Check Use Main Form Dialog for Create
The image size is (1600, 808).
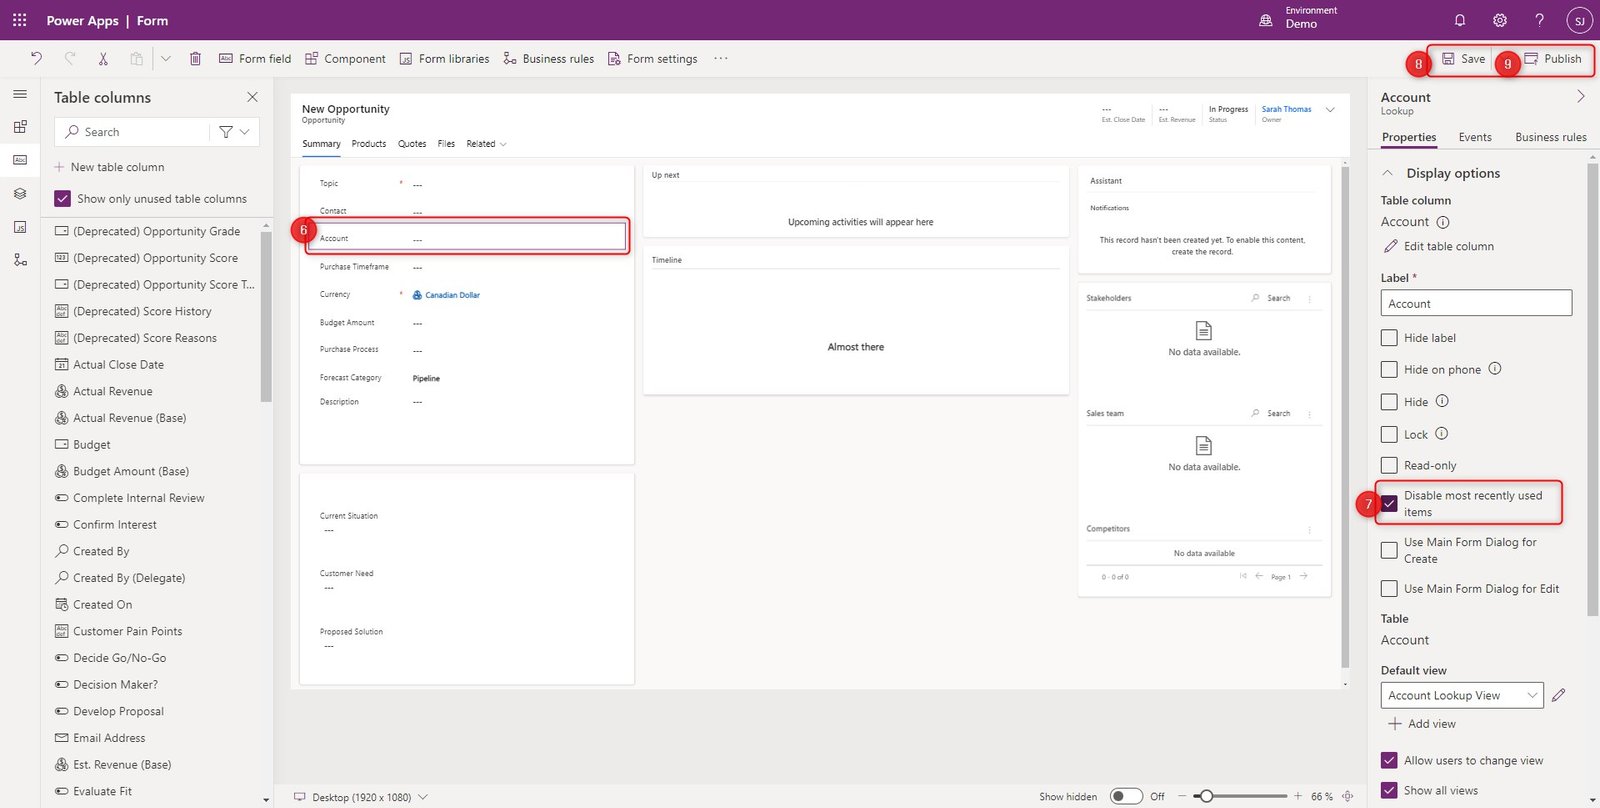coord(1389,550)
